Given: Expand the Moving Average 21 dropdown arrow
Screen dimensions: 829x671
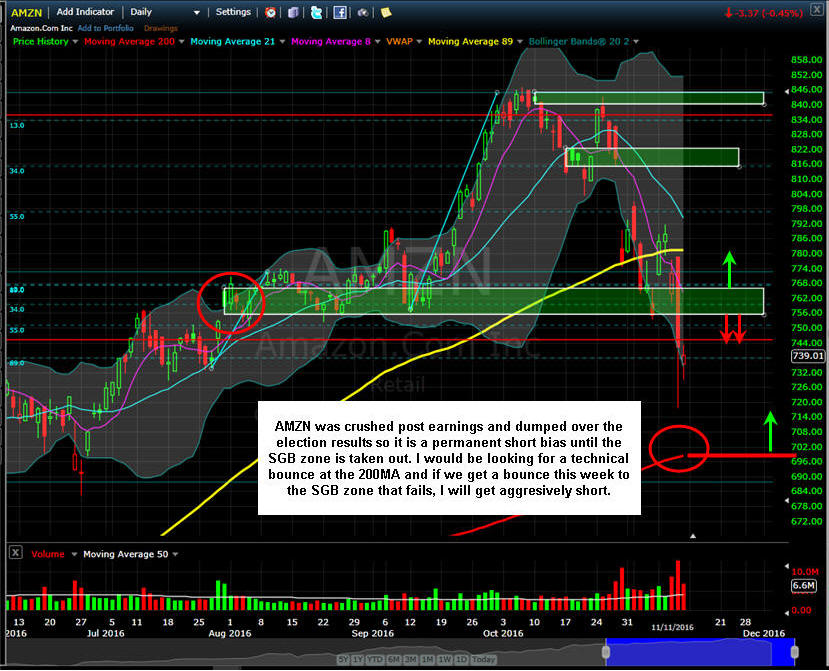Looking at the screenshot, I should (282, 42).
